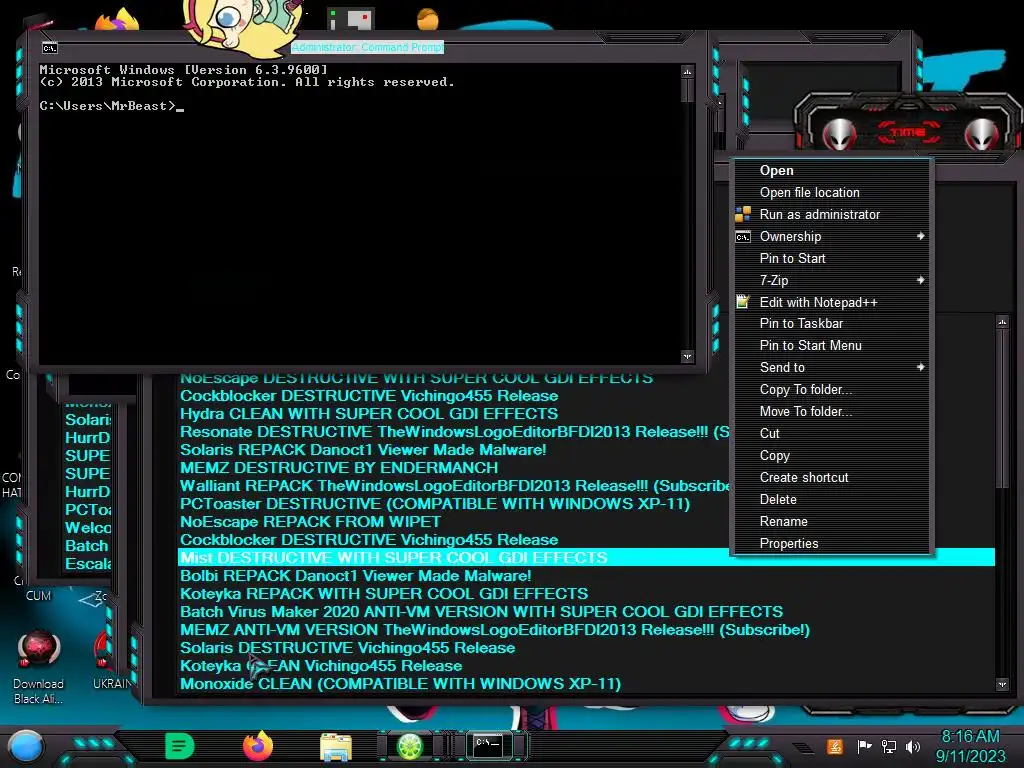Image resolution: width=1024 pixels, height=768 pixels.
Task: Launch Firefox from the taskbar
Action: (258, 746)
